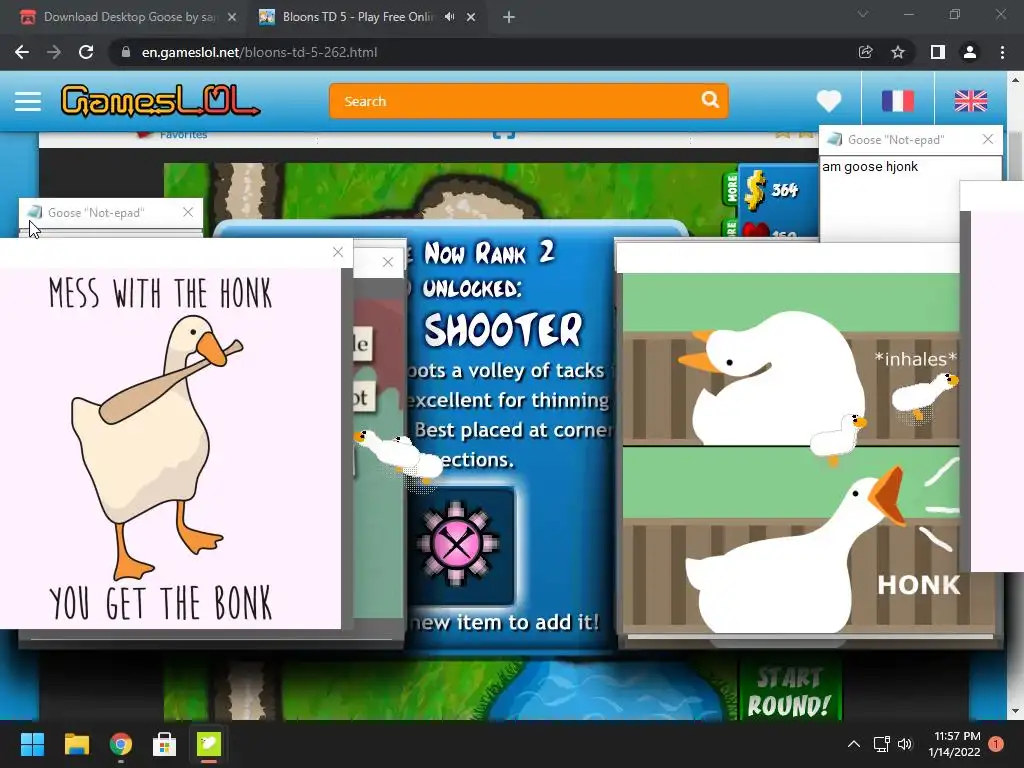Open the GamesLOL hamburger menu

click(x=27, y=101)
